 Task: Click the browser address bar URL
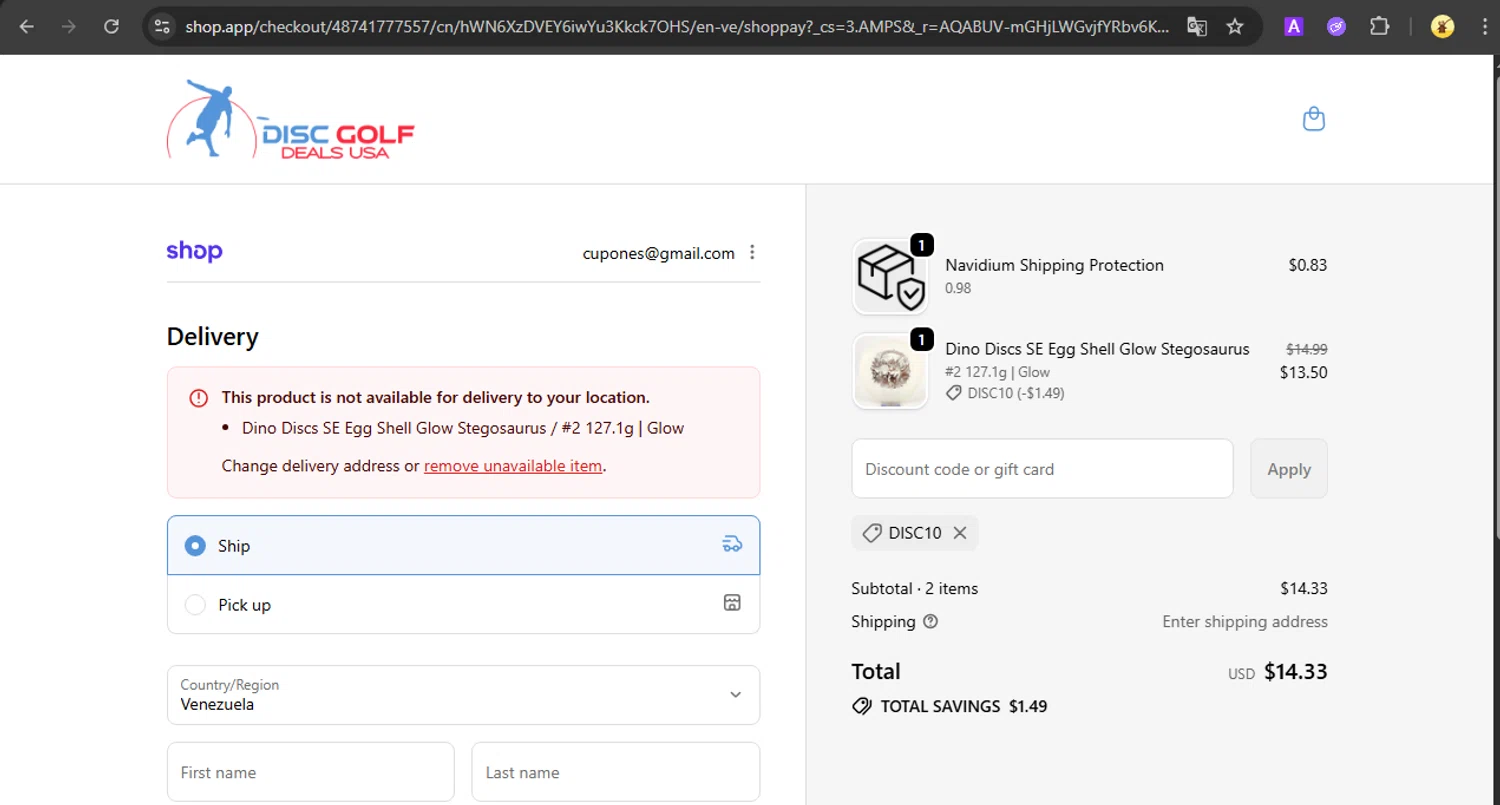(x=676, y=27)
